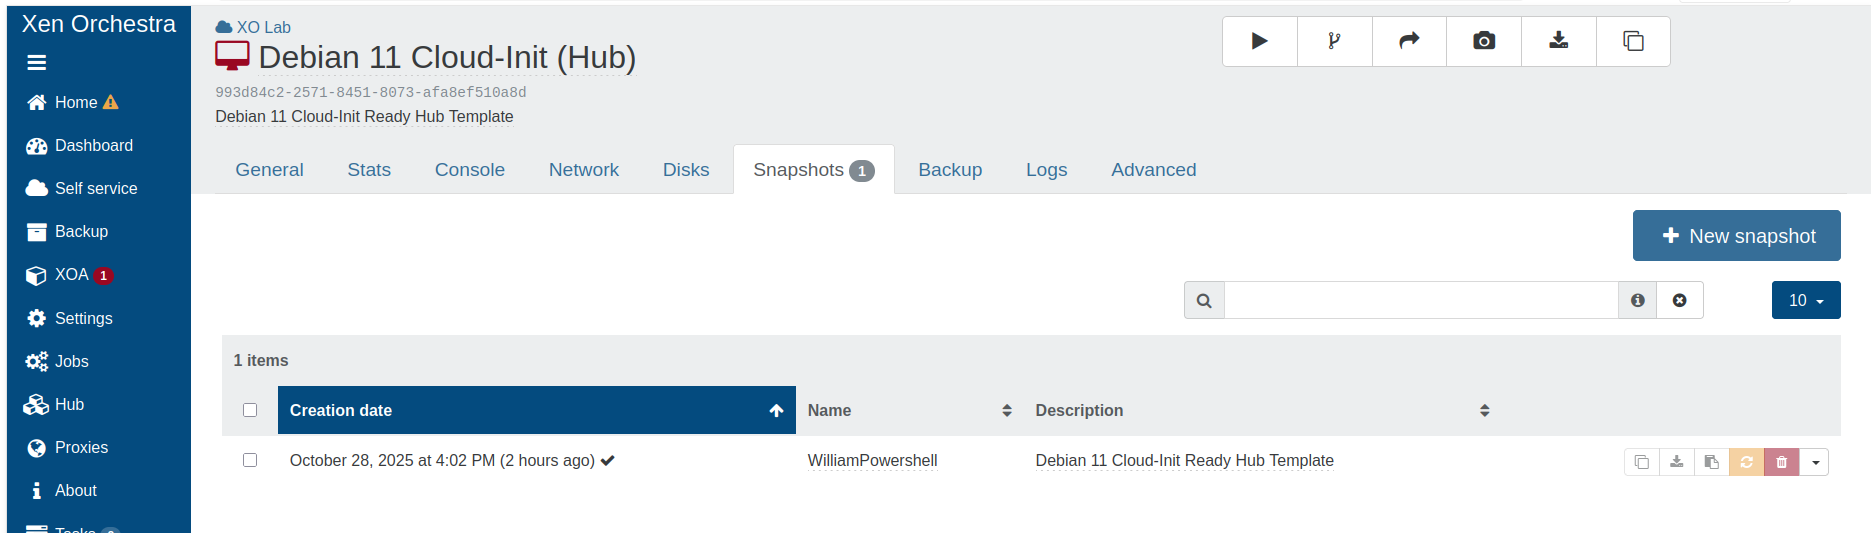Click the curved arrow migrate icon
The height and width of the screenshot is (533, 1871).
point(1409,41)
